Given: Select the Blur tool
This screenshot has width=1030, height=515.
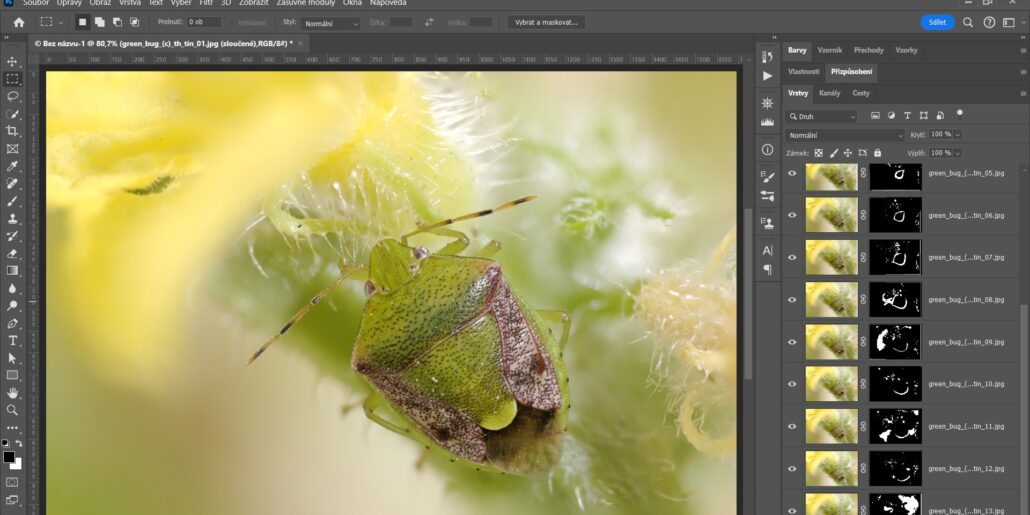Looking at the screenshot, I should click(12, 288).
